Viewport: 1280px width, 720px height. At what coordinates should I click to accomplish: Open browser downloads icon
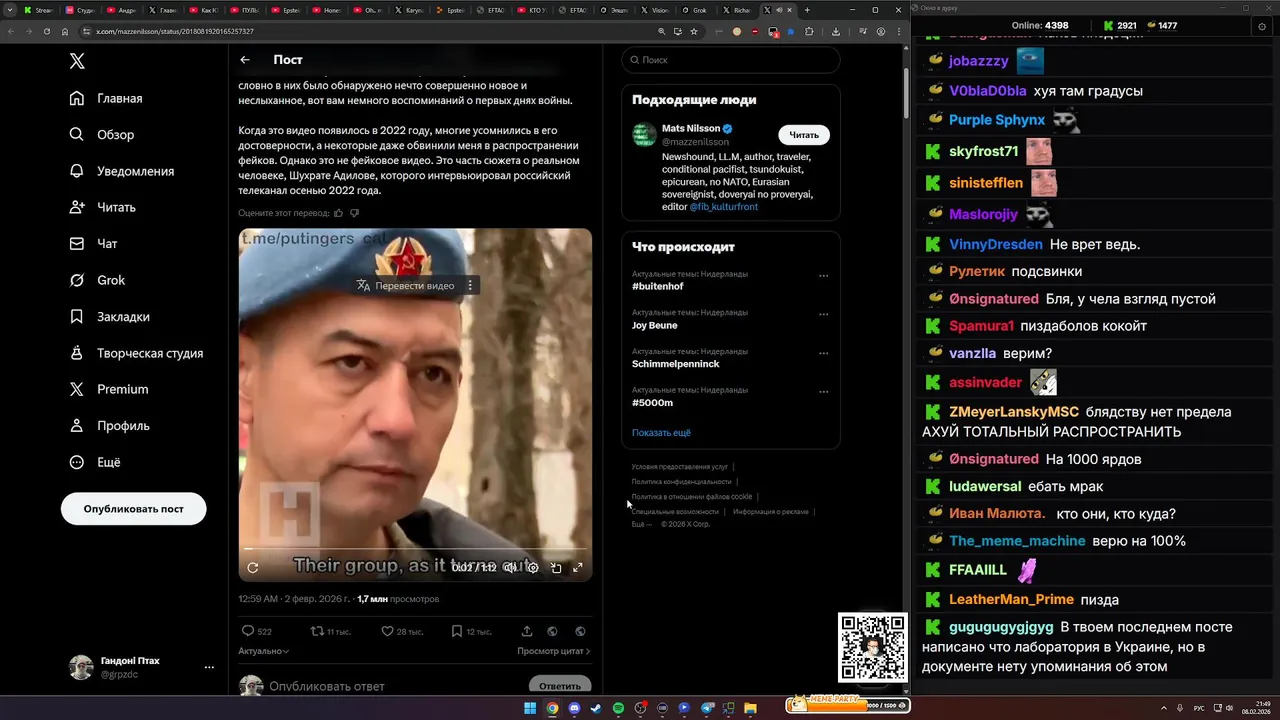click(836, 31)
